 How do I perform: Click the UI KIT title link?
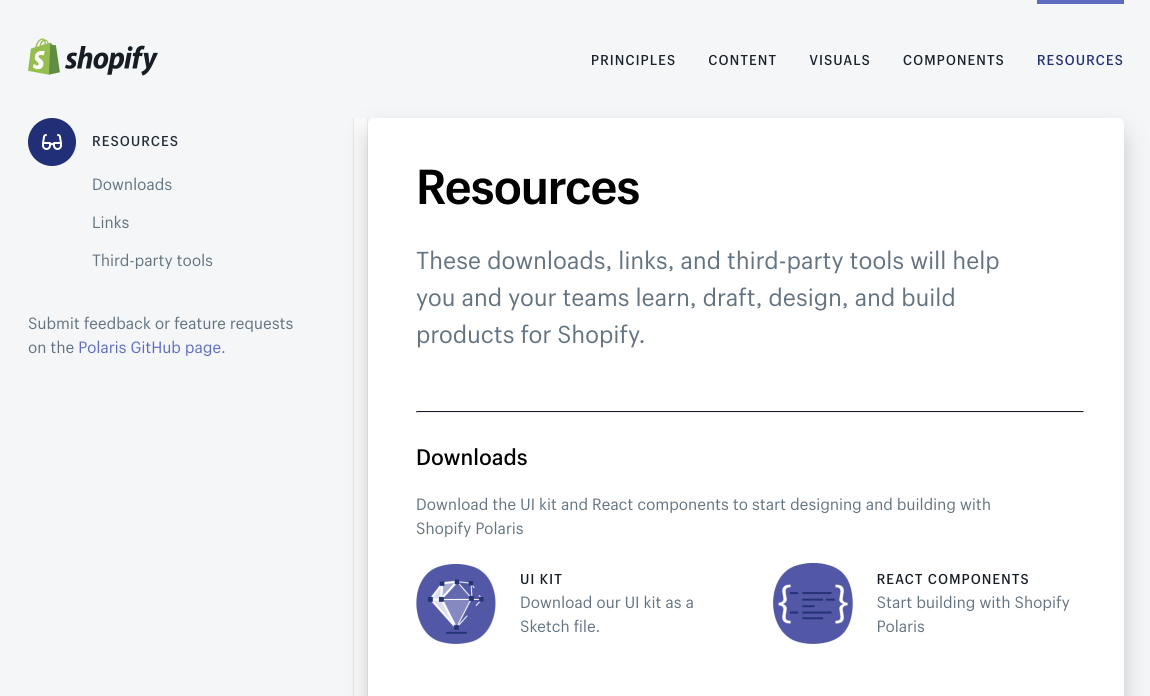[541, 580]
